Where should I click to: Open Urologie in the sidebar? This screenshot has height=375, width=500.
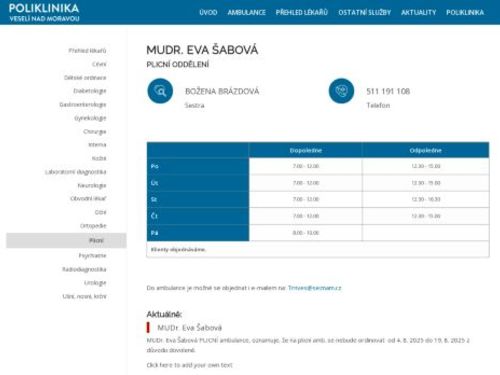coord(95,283)
